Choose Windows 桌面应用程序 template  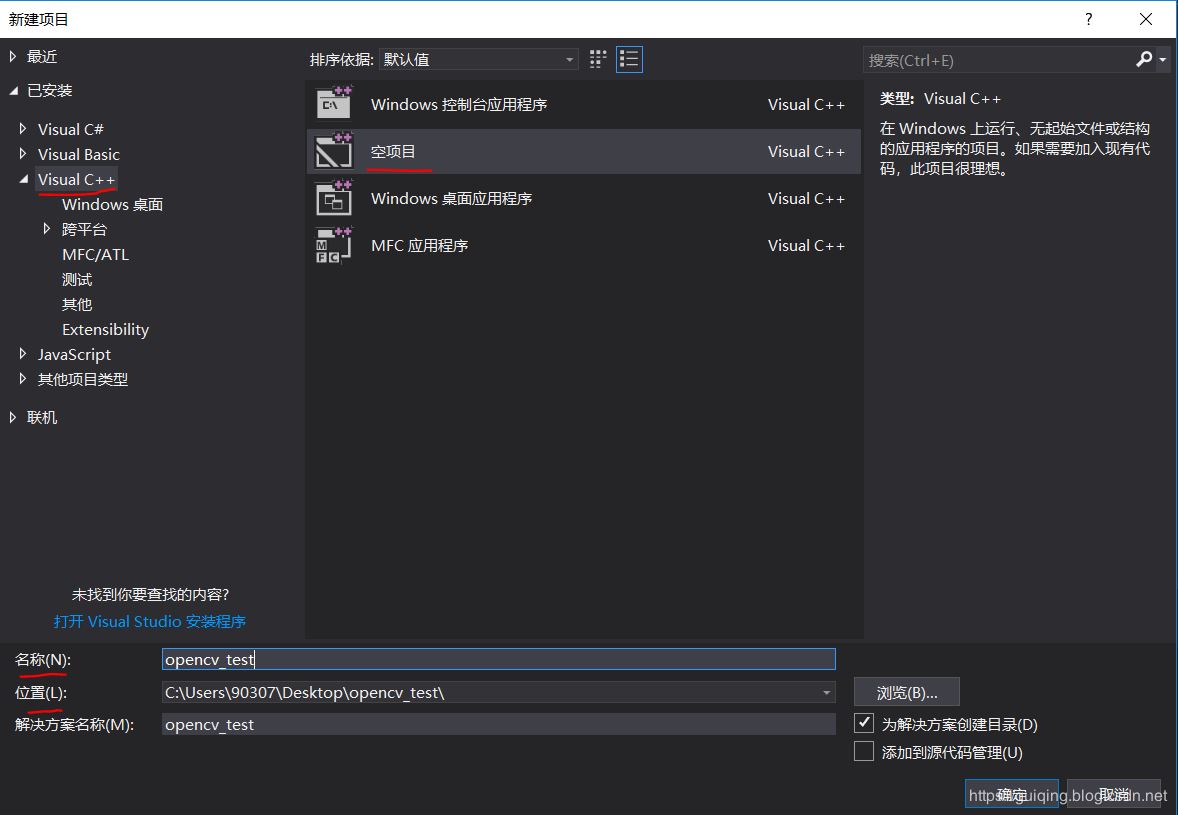click(x=584, y=198)
